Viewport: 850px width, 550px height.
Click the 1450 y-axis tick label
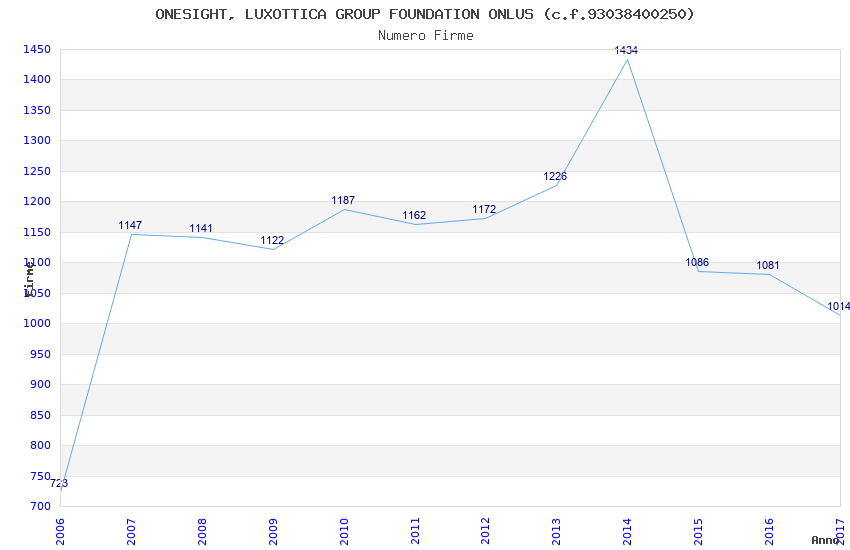click(x=37, y=49)
